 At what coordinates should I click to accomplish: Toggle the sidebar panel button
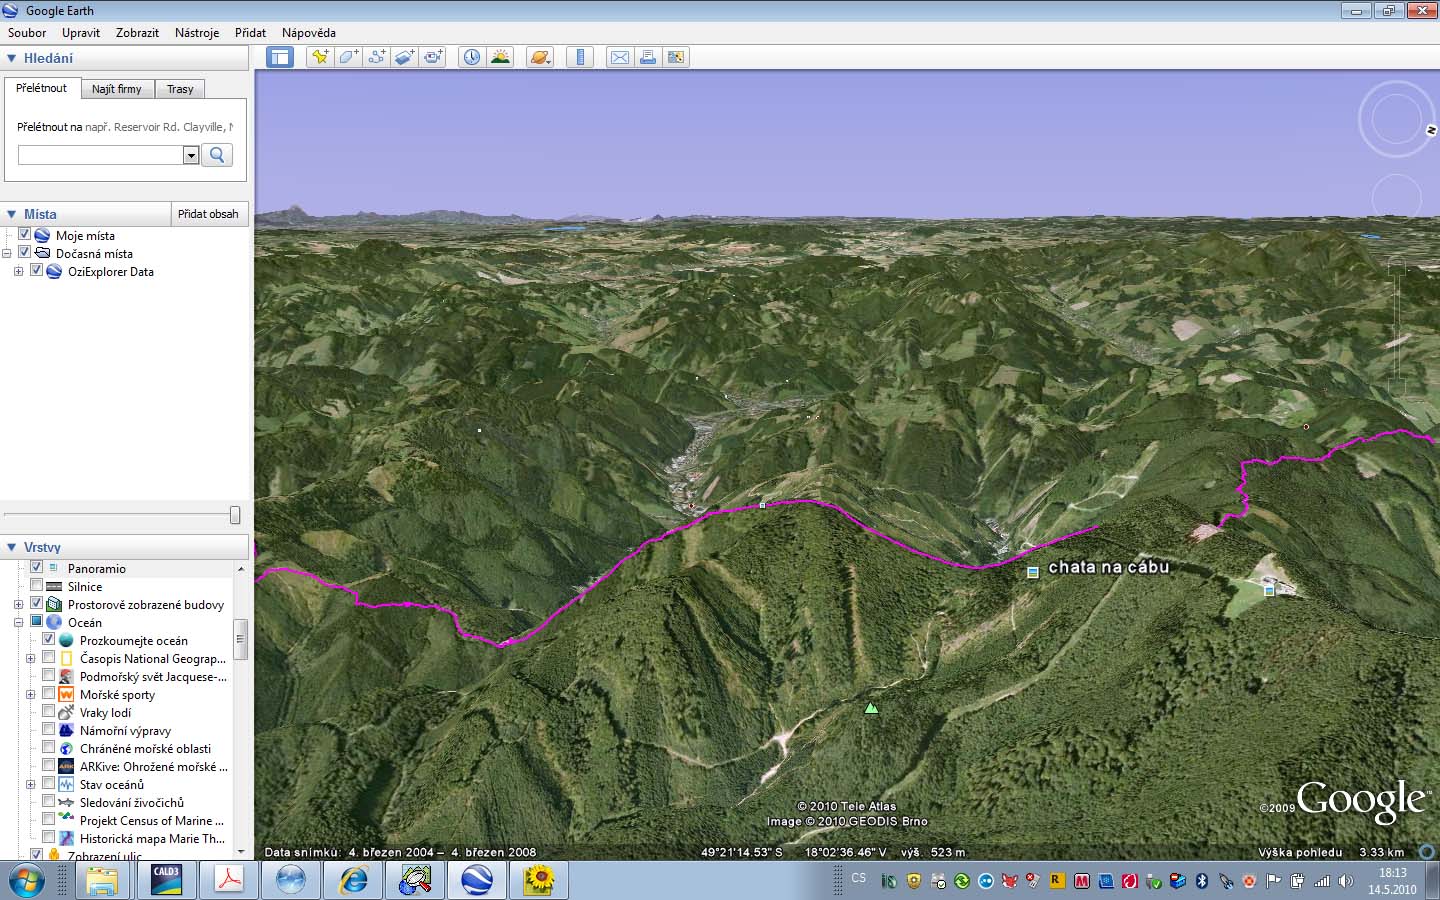pyautogui.click(x=280, y=57)
